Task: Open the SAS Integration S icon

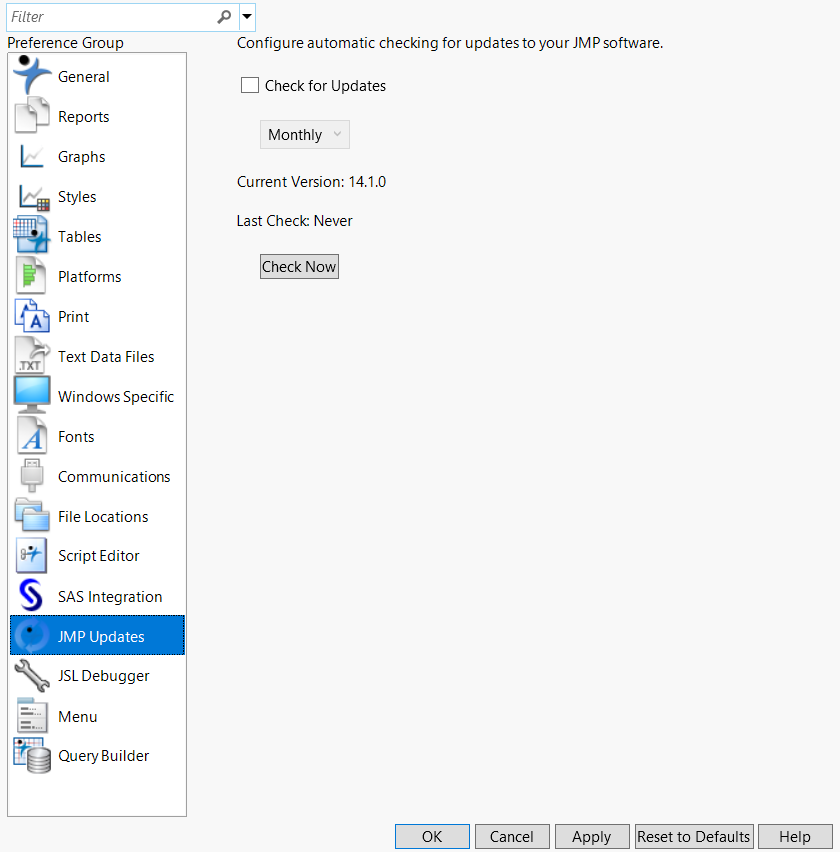Action: click(x=31, y=596)
